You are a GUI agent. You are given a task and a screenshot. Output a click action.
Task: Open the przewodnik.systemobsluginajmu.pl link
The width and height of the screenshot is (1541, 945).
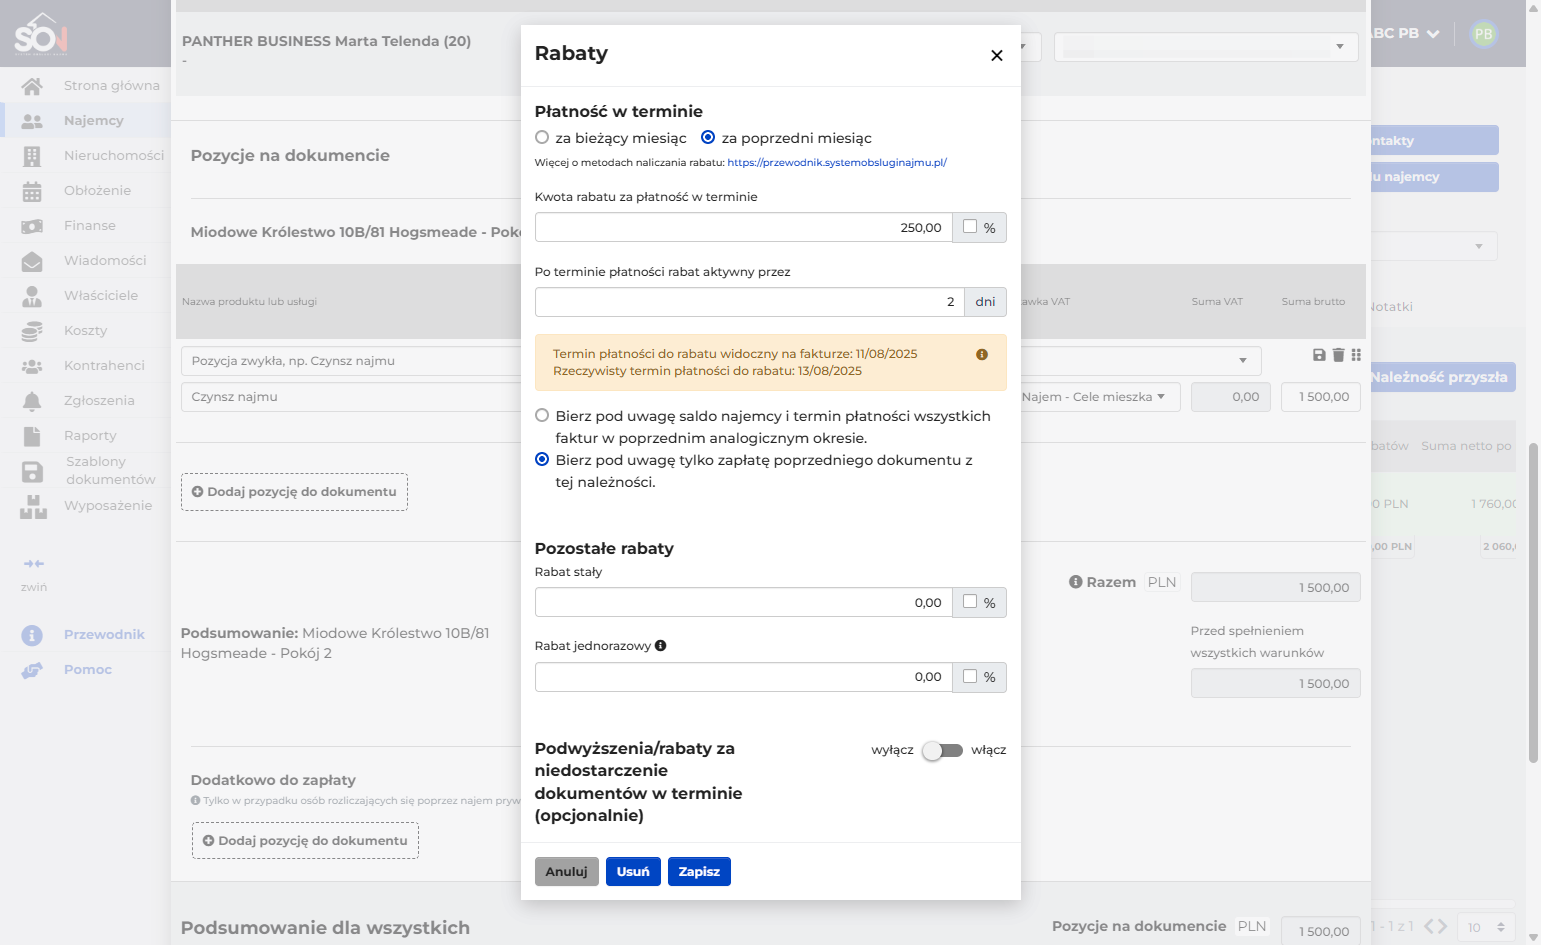click(x=836, y=162)
